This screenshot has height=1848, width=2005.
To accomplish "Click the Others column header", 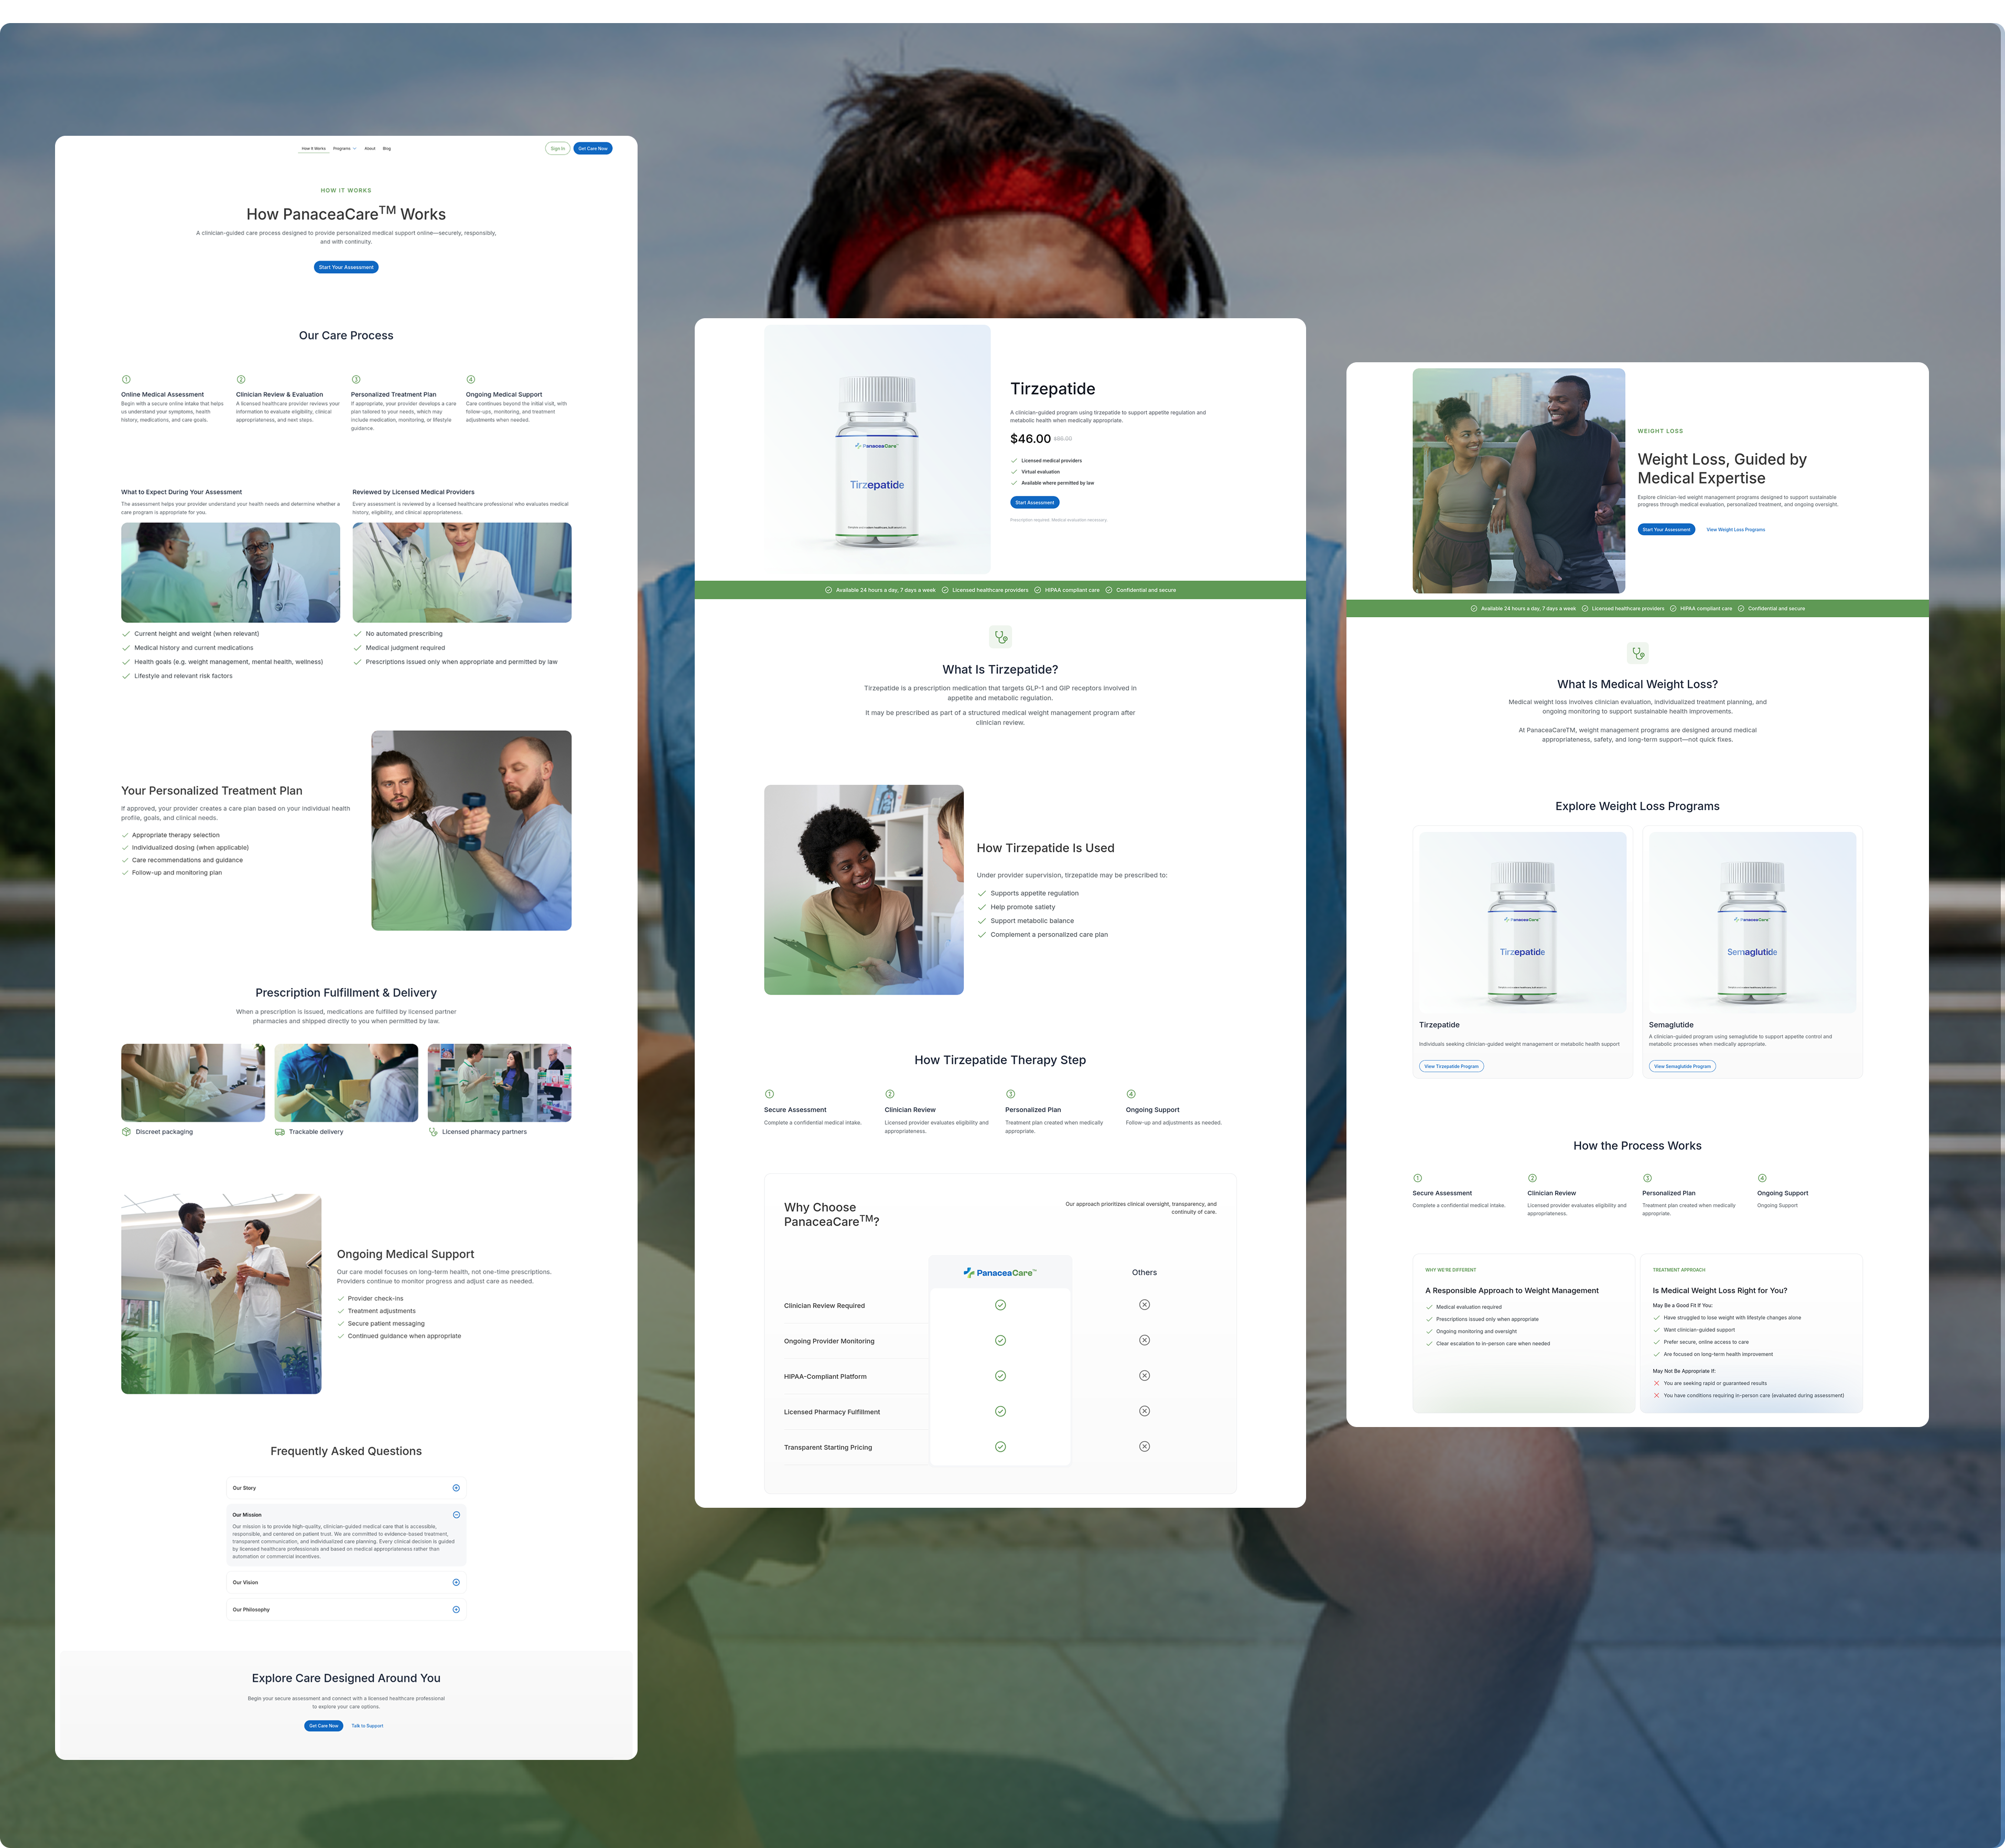I will pyautogui.click(x=1144, y=1273).
